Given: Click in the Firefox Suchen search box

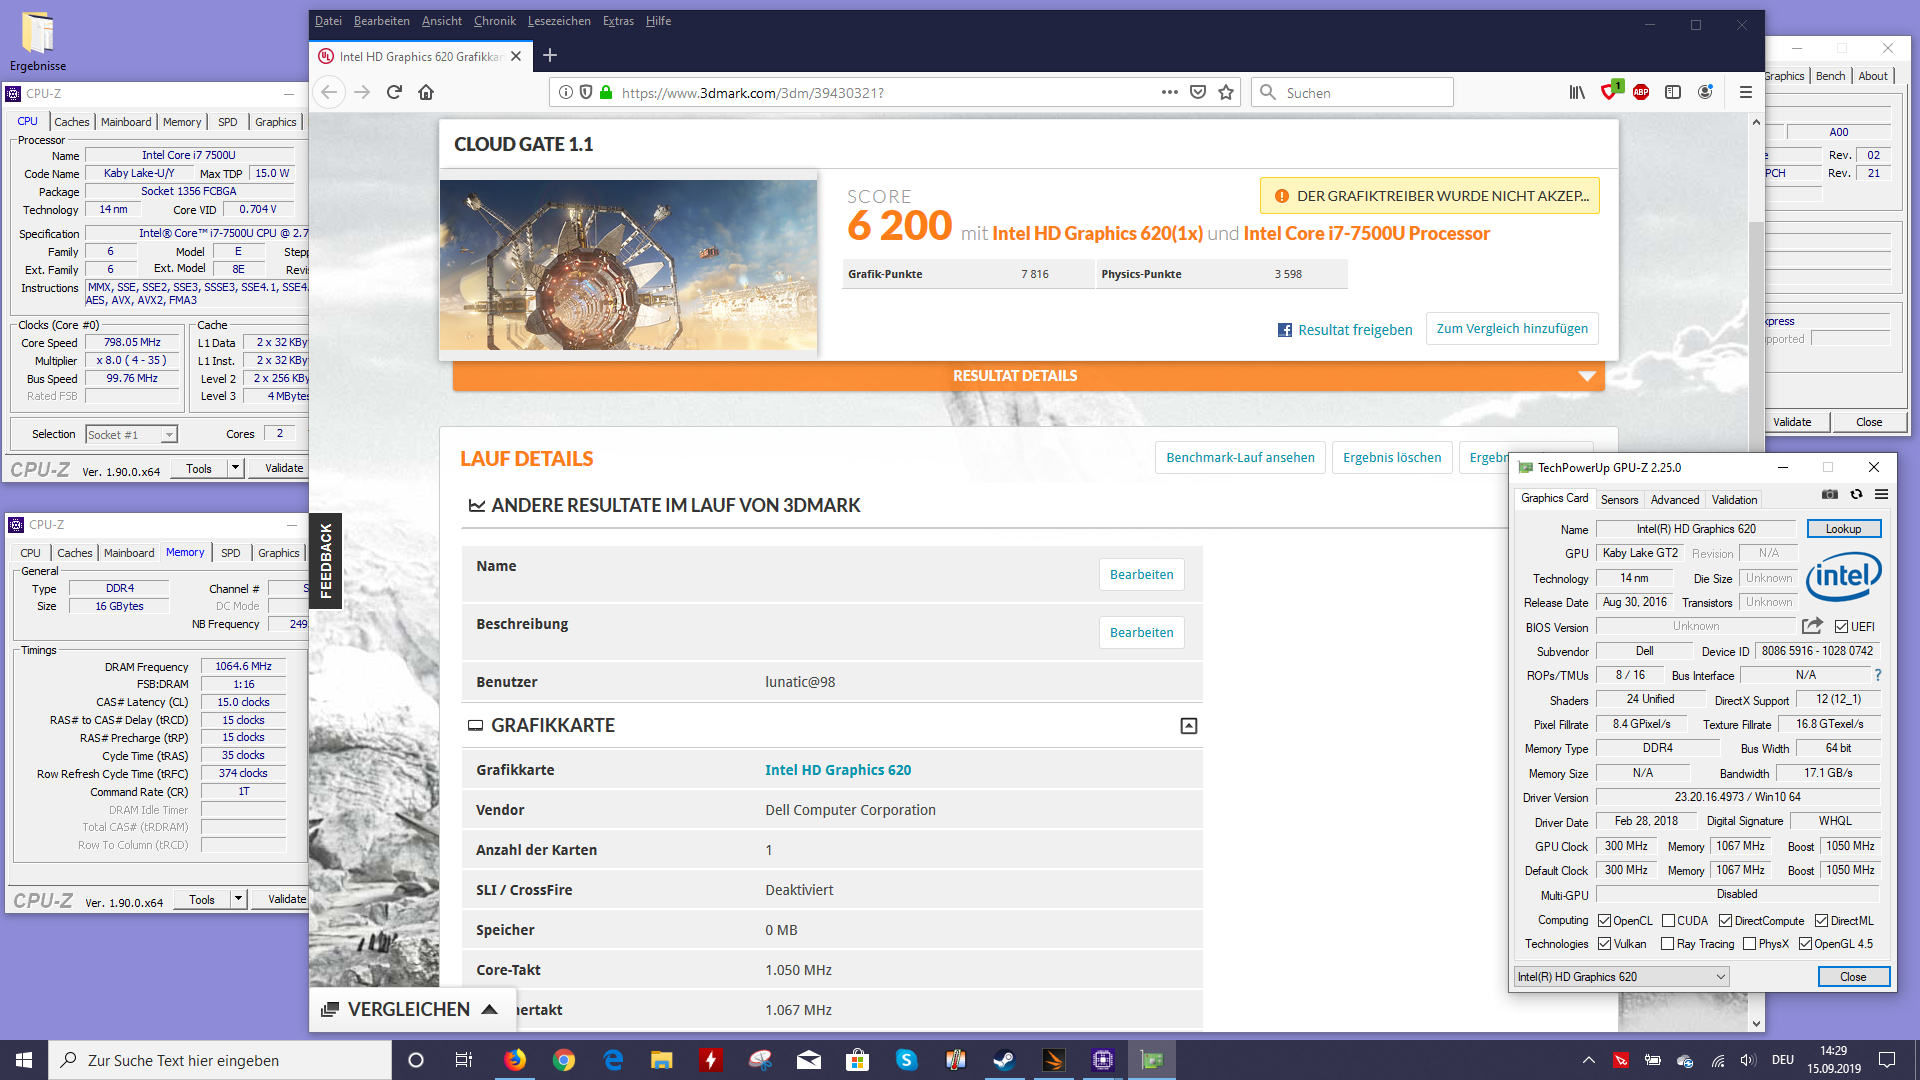Looking at the screenshot, I should tap(1352, 92).
